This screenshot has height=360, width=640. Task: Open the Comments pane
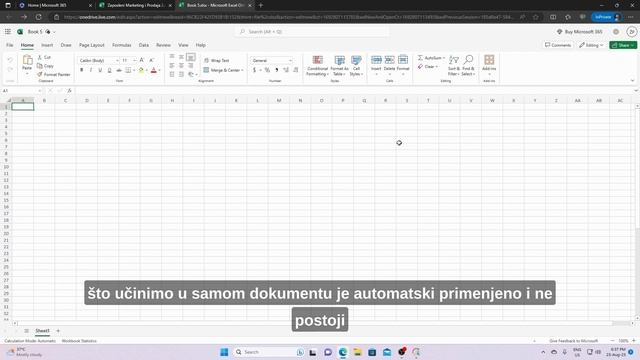[558, 45]
